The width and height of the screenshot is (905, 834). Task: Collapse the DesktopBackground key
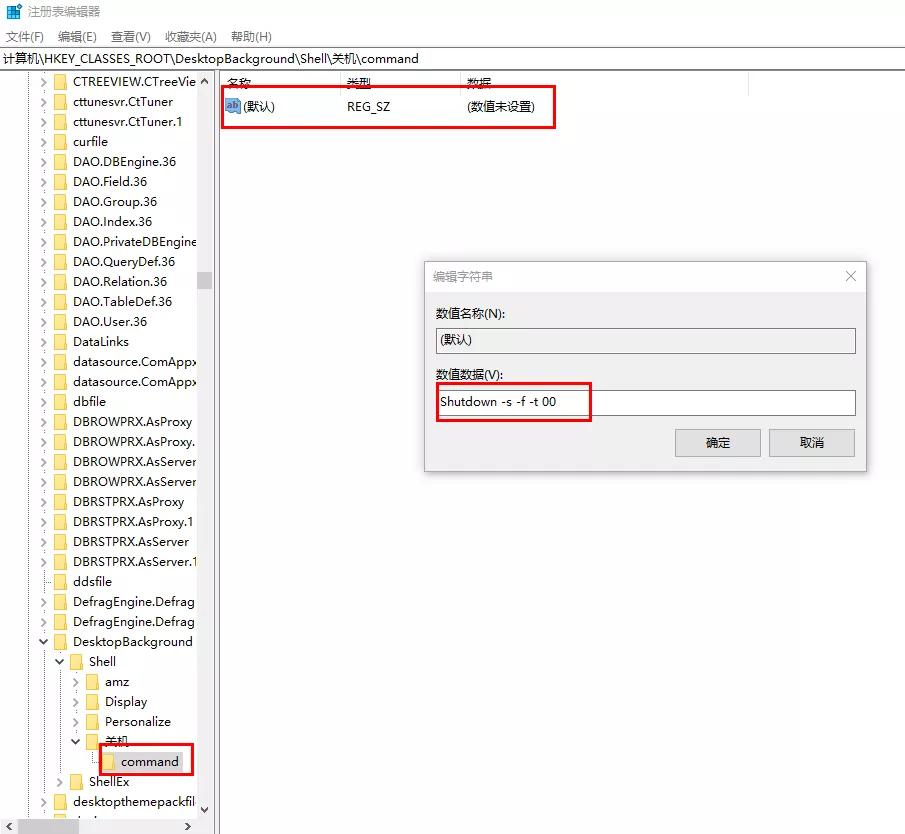(43, 641)
